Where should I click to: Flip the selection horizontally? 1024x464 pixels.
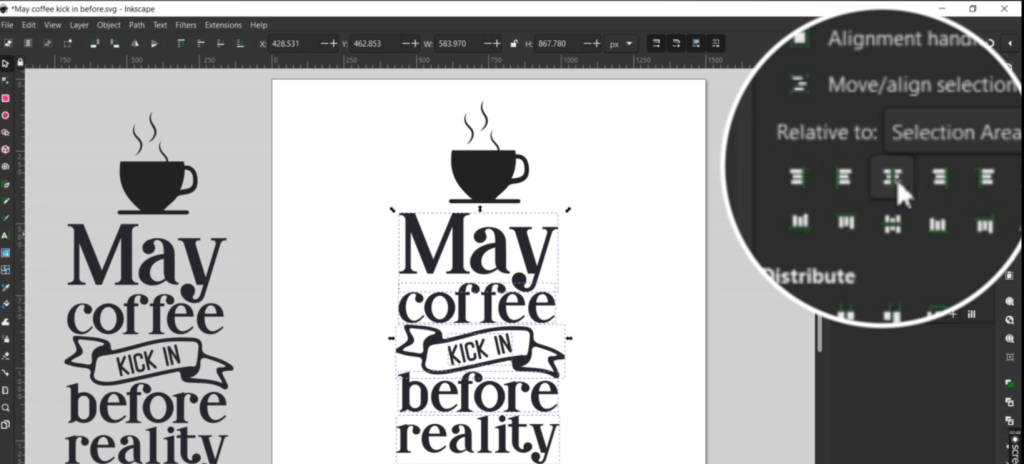(x=136, y=44)
